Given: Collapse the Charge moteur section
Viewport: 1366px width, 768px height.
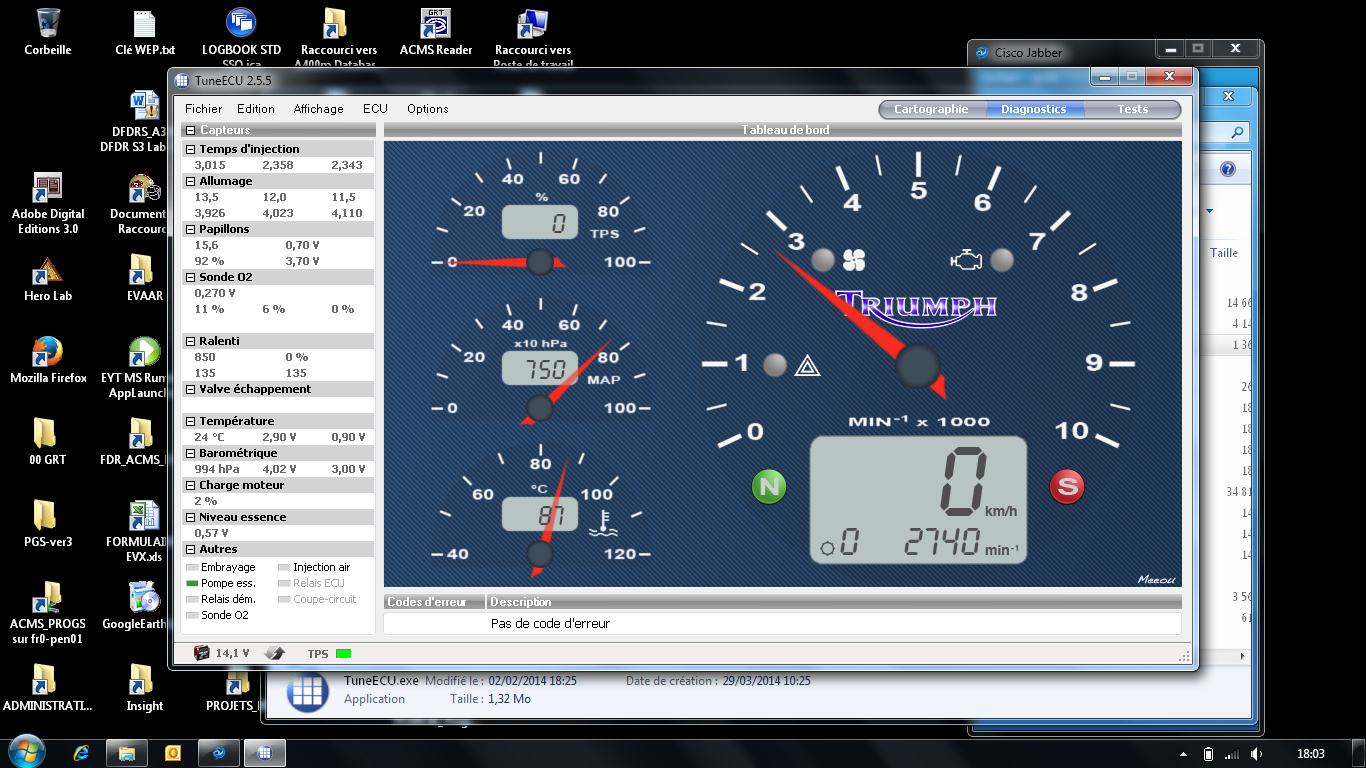Looking at the screenshot, I should coord(190,485).
